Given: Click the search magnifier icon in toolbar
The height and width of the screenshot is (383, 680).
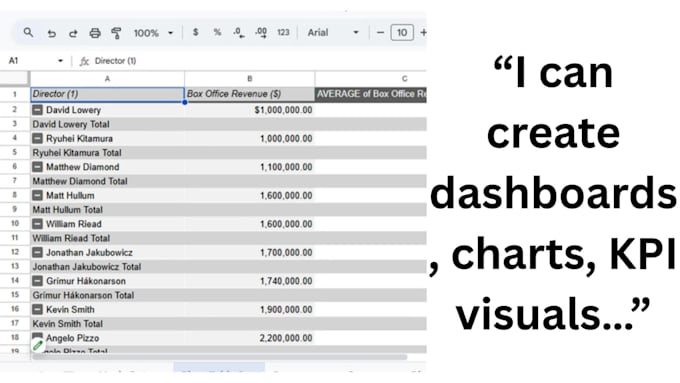Looking at the screenshot, I should pos(28,33).
